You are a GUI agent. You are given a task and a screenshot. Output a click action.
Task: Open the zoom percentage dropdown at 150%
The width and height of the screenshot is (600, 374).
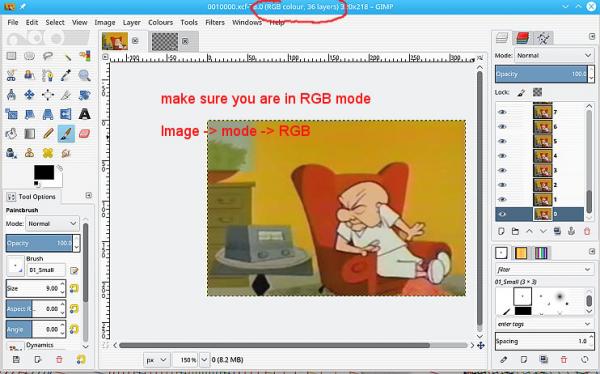(x=204, y=360)
